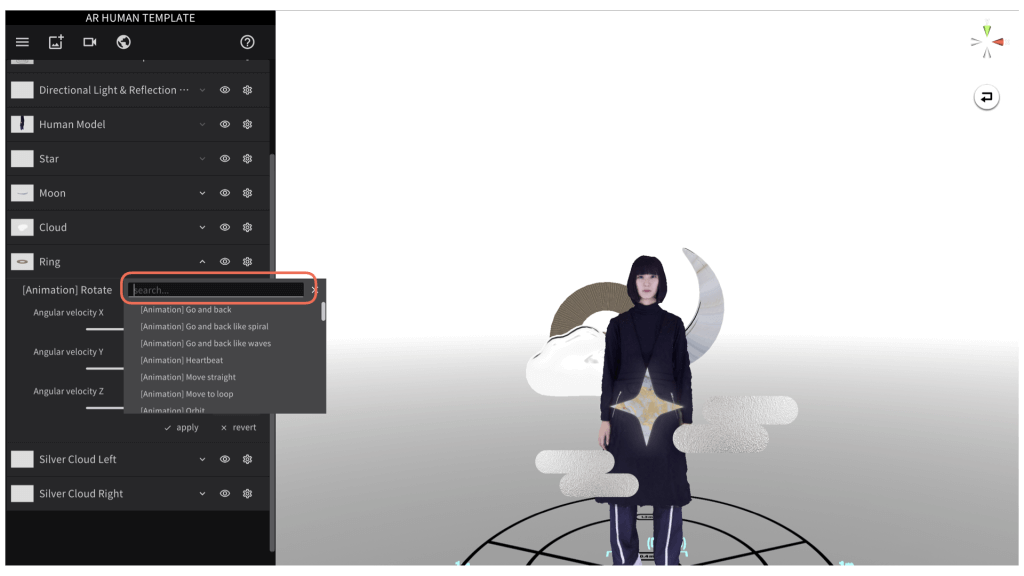Choose [Animation] Move straight from the list

pyautogui.click(x=190, y=377)
